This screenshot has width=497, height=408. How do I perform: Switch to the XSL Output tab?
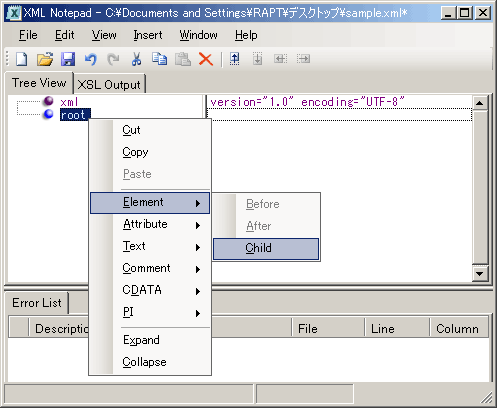click(x=109, y=85)
